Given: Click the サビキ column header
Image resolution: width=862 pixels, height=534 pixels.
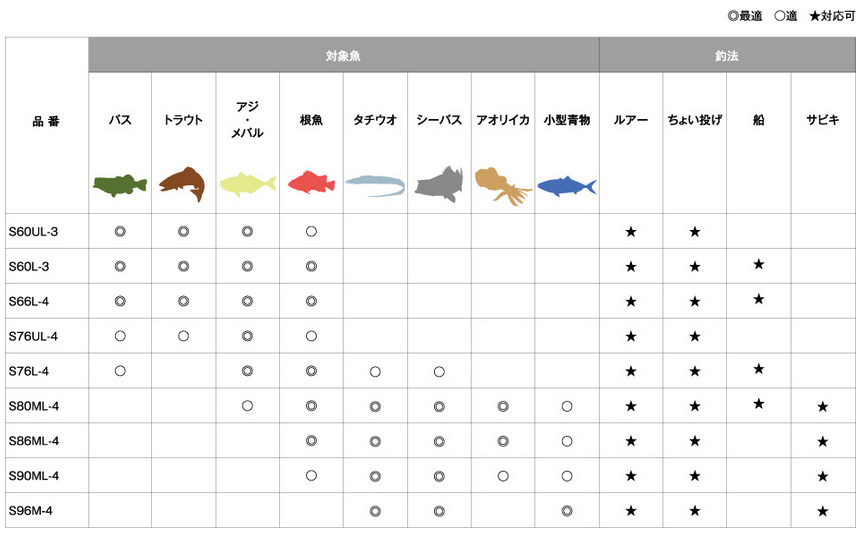Looking at the screenshot, I should tap(823, 120).
